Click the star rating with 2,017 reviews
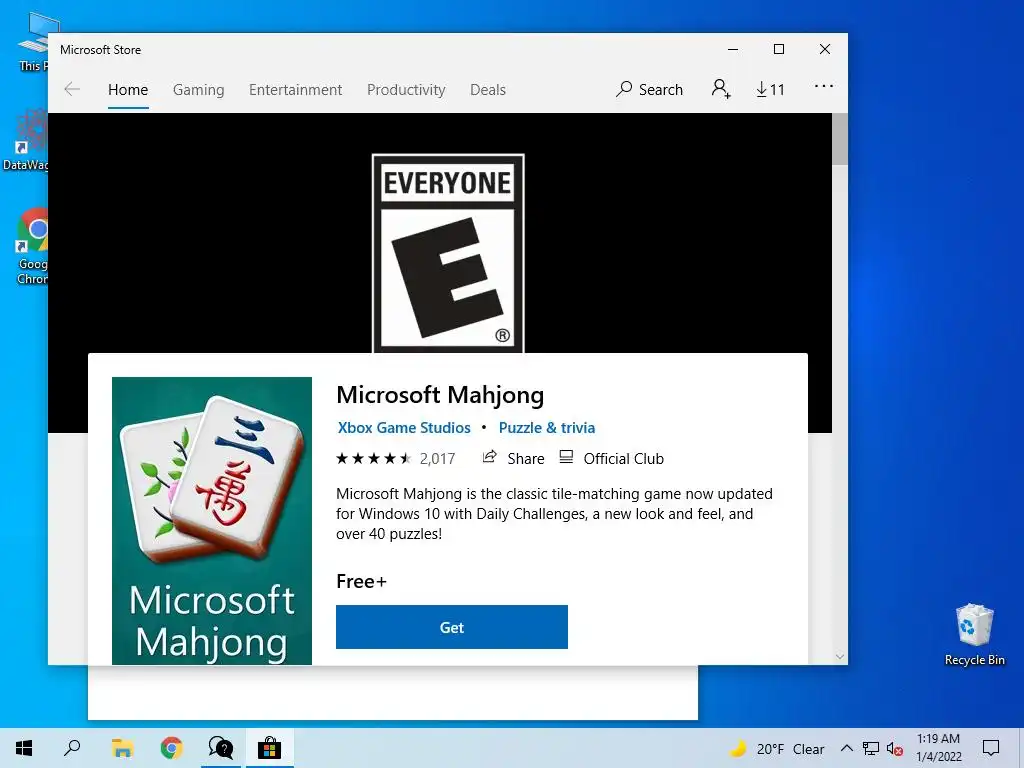 click(x=395, y=458)
